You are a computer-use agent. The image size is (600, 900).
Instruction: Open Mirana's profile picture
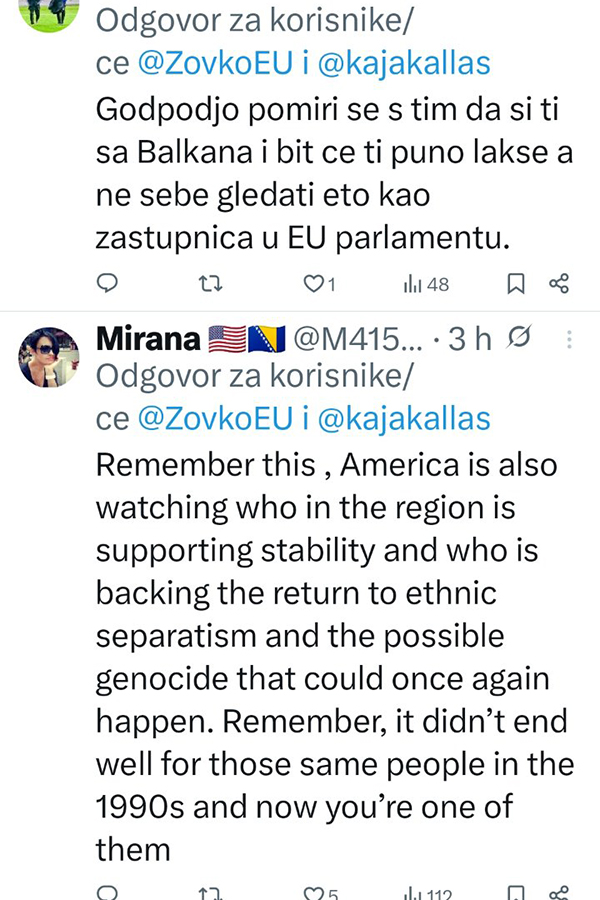49,356
